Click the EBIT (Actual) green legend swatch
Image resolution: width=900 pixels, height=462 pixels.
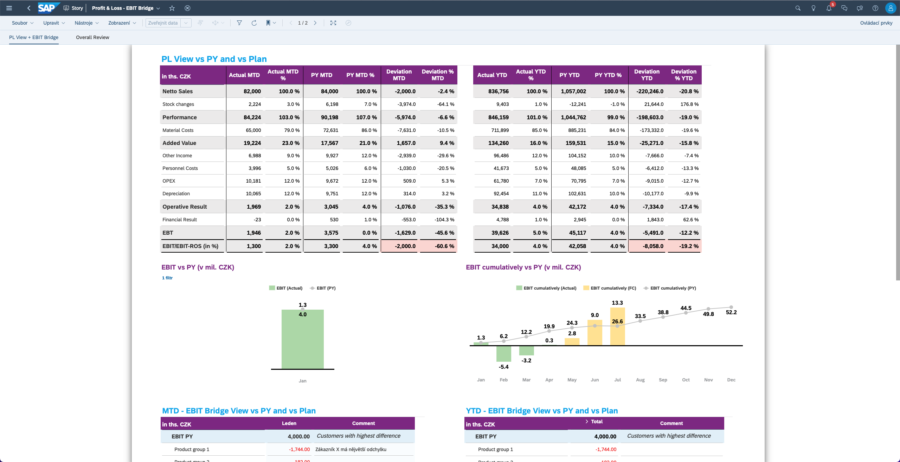click(270, 287)
